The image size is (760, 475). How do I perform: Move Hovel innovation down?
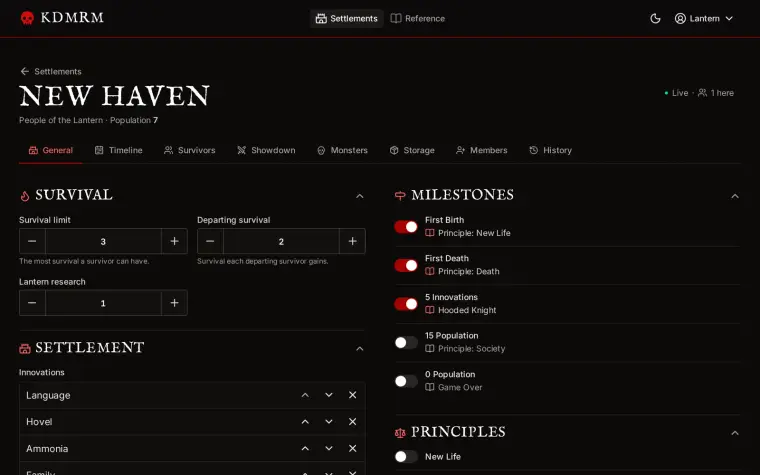(329, 422)
